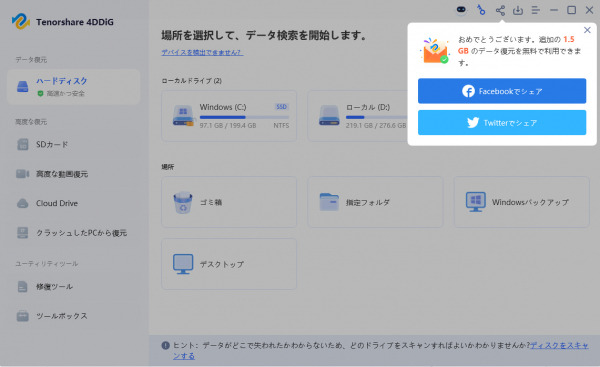Share via the Facebookでシェア button

[502, 91]
